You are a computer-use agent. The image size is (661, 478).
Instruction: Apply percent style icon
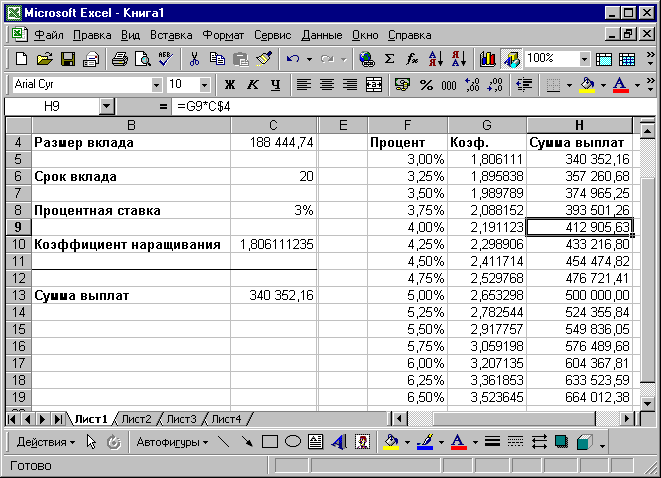click(x=426, y=85)
